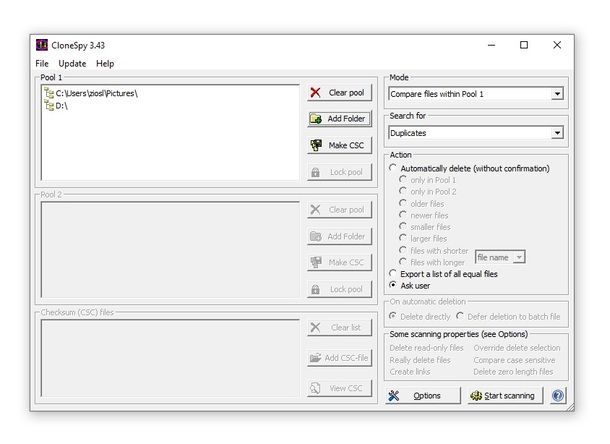Screen dimensions: 610x444
Task: Select Defer deletion to batch file
Action: coord(460,316)
